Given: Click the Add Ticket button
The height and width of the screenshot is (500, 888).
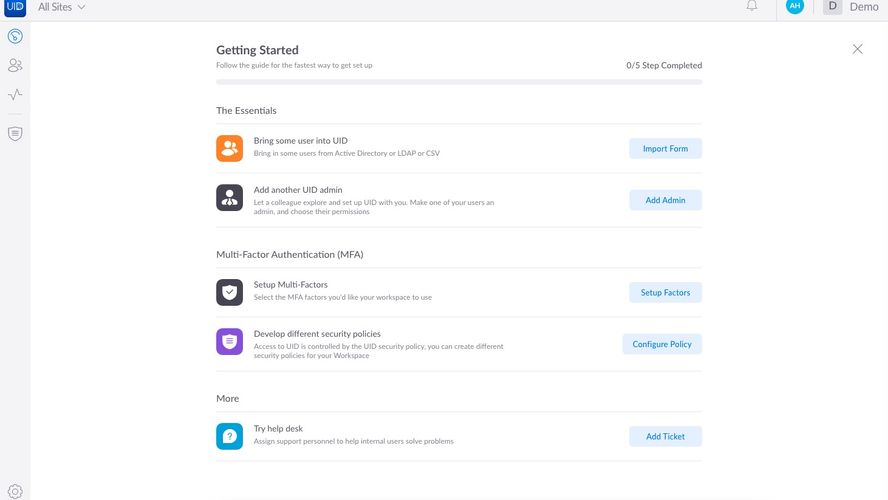Looking at the screenshot, I should tap(665, 436).
